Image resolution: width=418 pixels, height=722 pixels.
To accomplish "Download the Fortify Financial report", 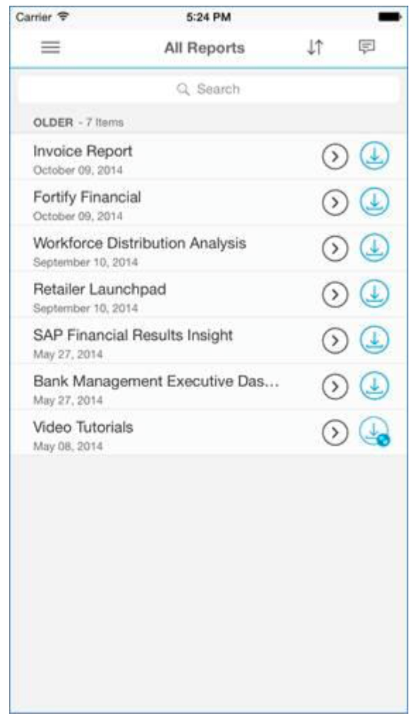I will 374,202.
